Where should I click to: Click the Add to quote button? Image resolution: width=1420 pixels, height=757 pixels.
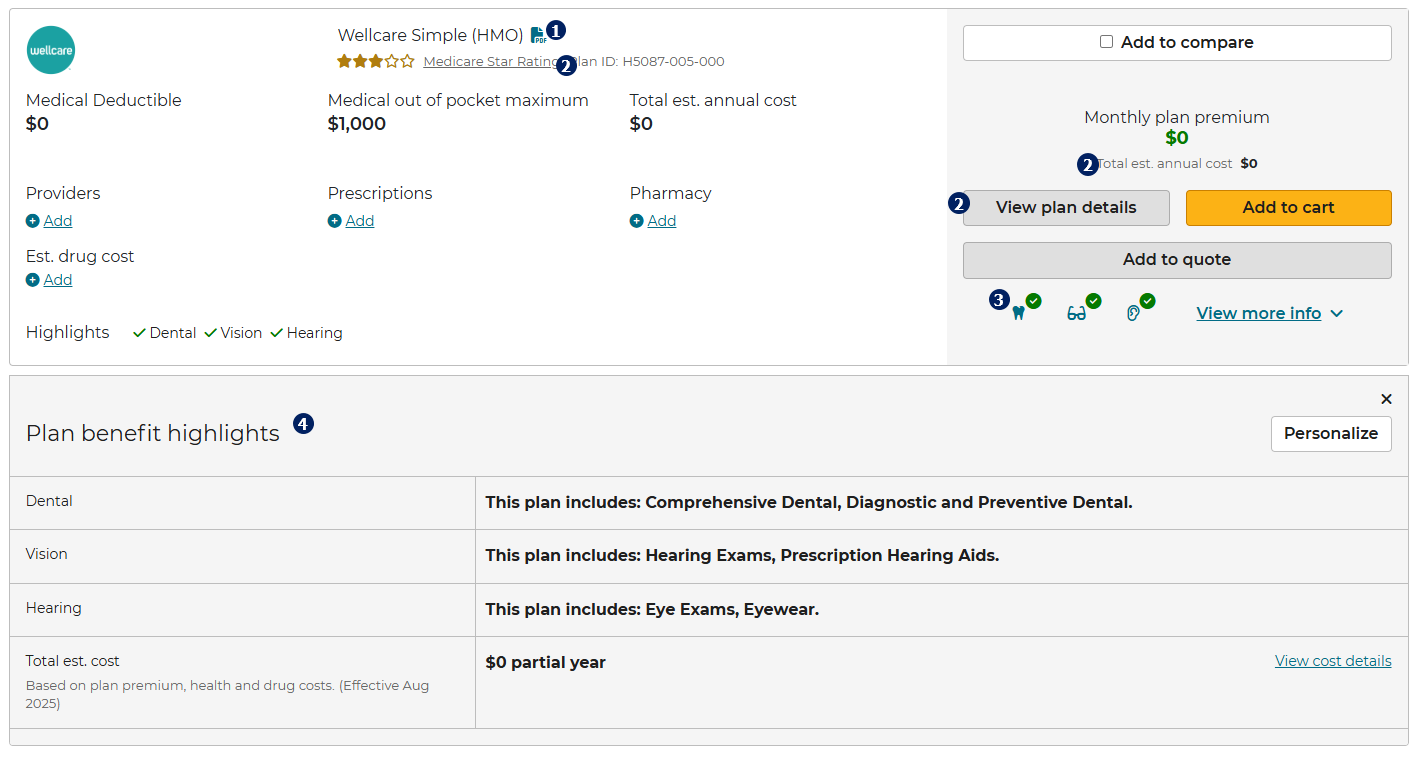[x=1177, y=260]
